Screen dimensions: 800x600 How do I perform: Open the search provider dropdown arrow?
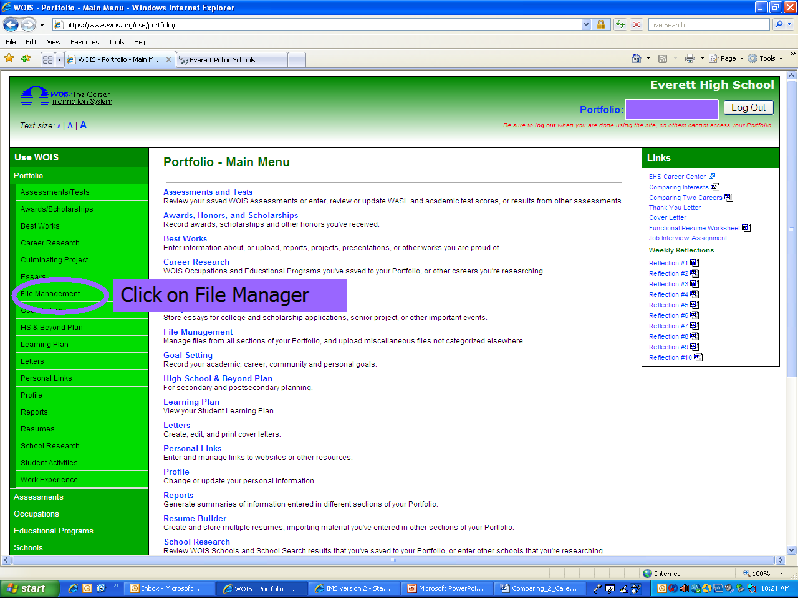click(x=790, y=24)
